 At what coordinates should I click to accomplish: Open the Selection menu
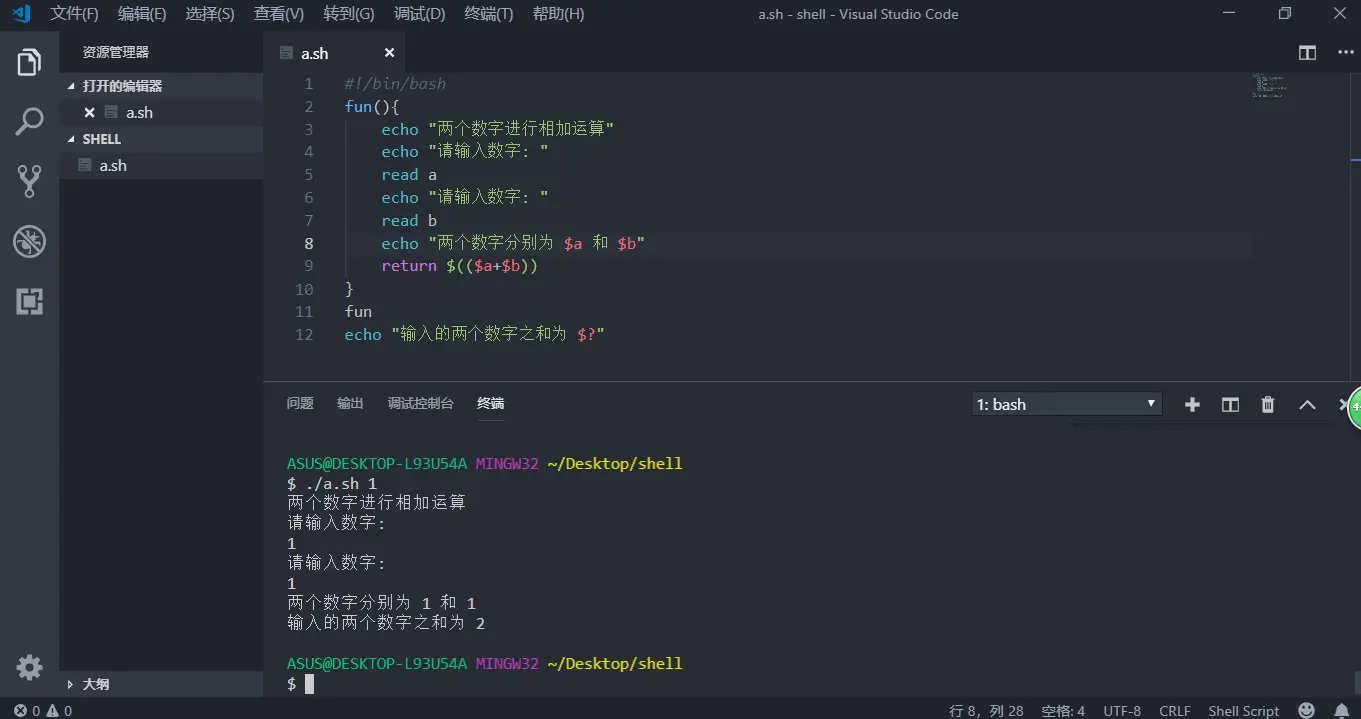(x=210, y=14)
